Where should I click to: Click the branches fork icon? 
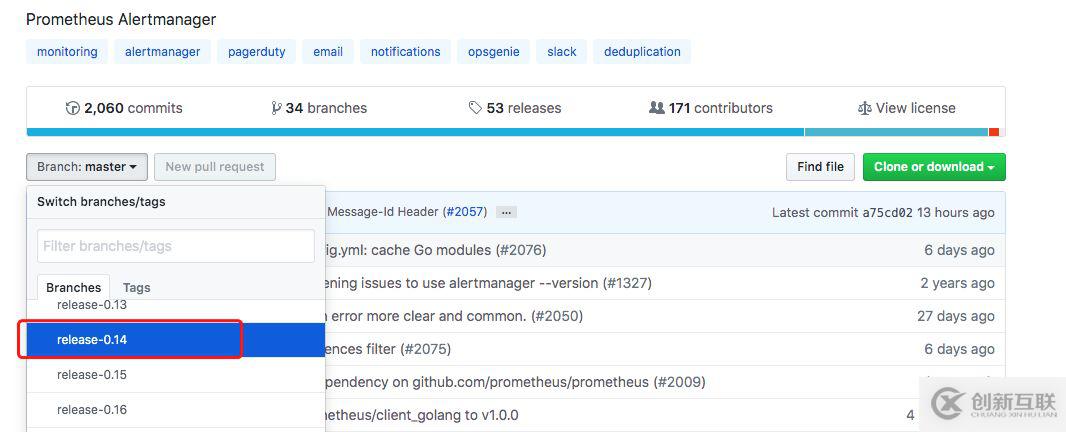coord(276,108)
